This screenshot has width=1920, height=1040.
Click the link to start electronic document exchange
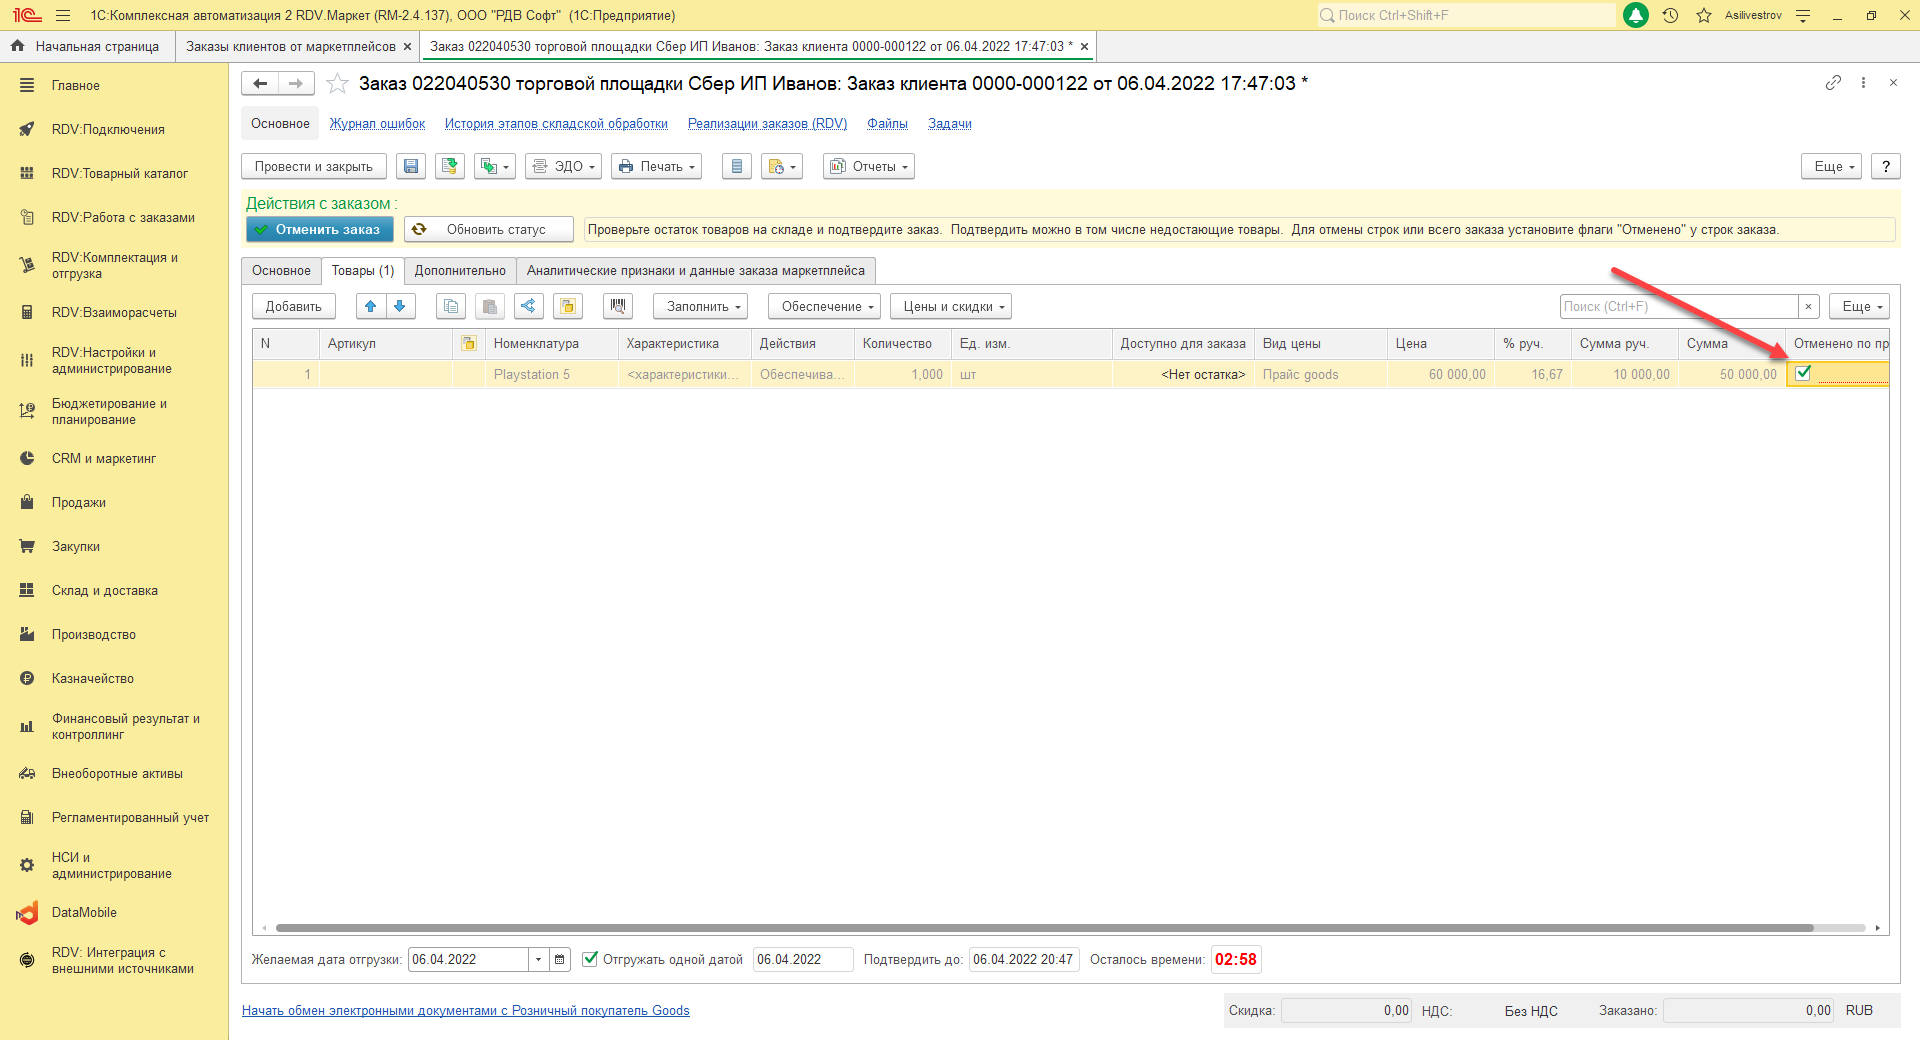click(466, 1011)
